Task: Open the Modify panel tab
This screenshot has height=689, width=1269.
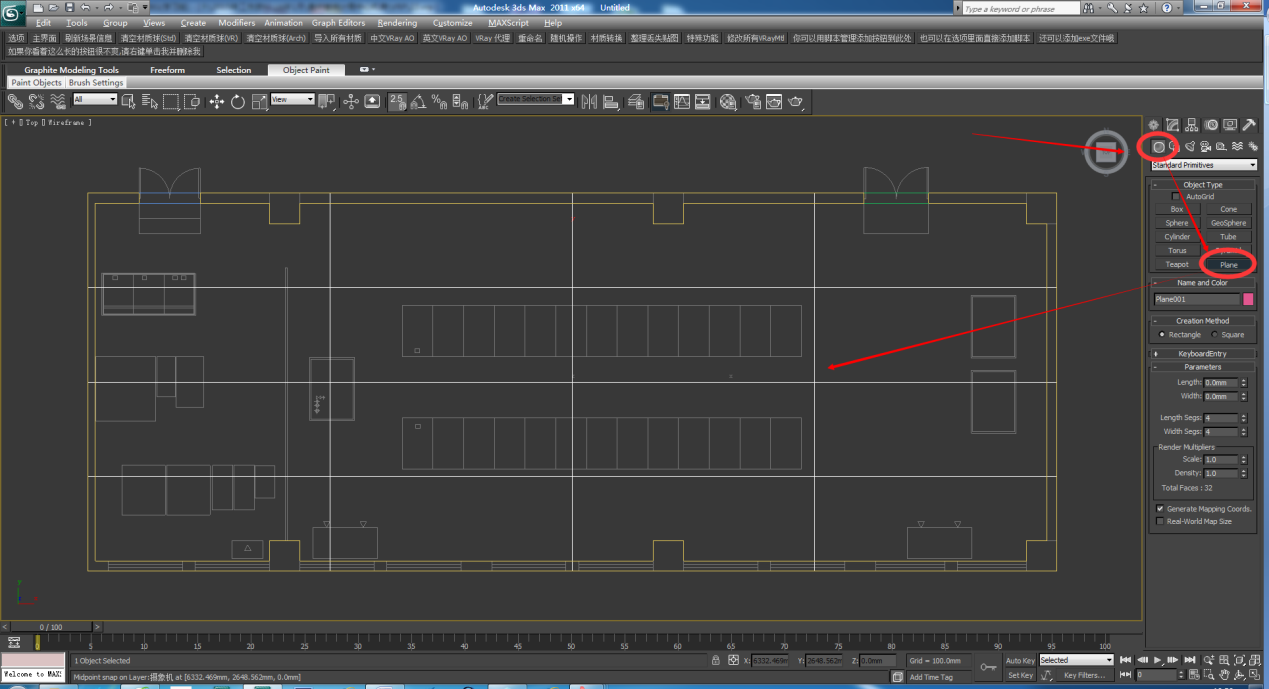Action: click(1172, 125)
